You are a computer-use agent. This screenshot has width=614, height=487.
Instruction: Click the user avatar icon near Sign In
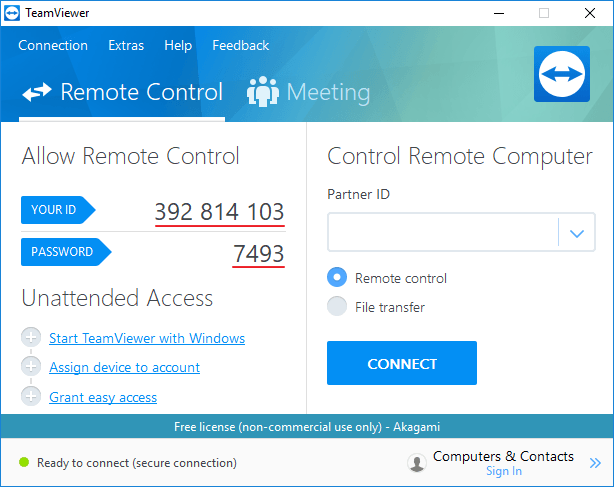(417, 463)
